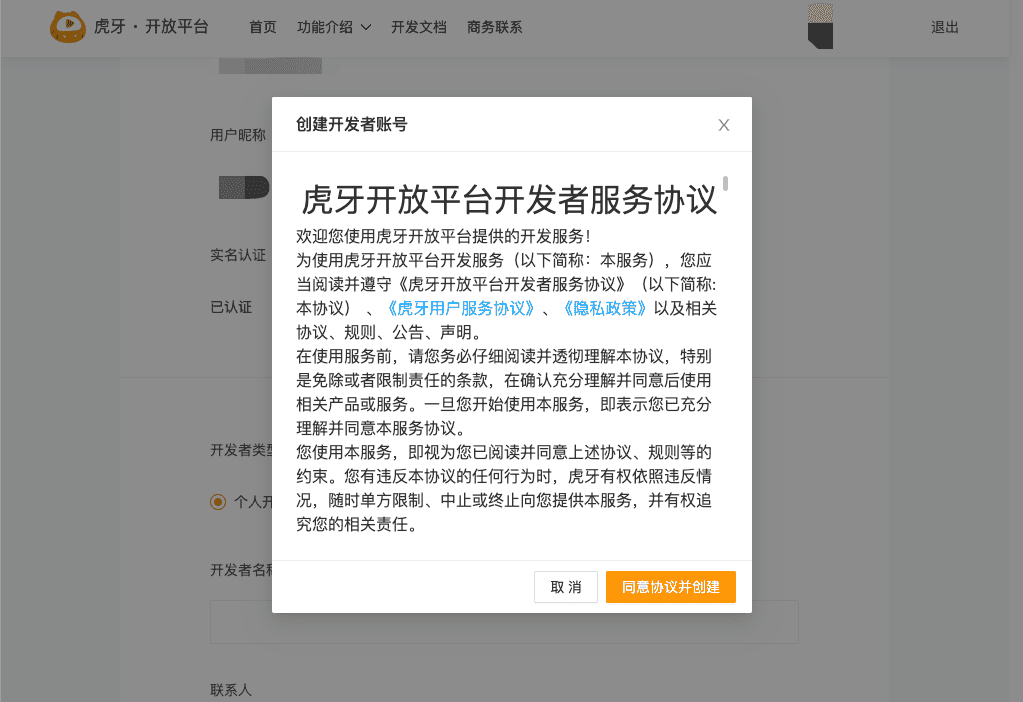Click the 创建开发者账号 dialog title
The height and width of the screenshot is (702, 1023).
click(352, 125)
